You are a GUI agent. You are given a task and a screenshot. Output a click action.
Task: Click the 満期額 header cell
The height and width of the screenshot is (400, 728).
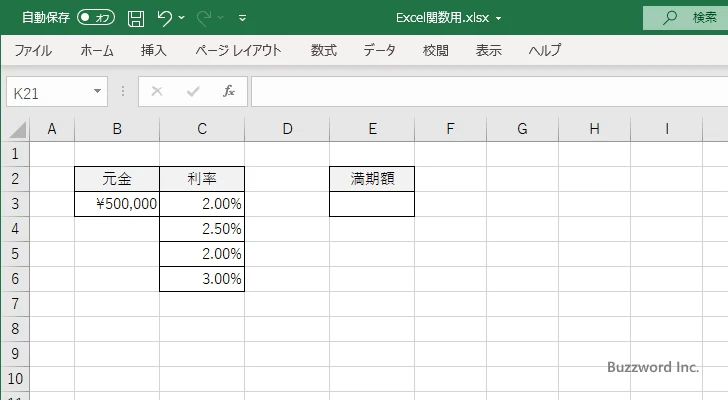tap(372, 179)
